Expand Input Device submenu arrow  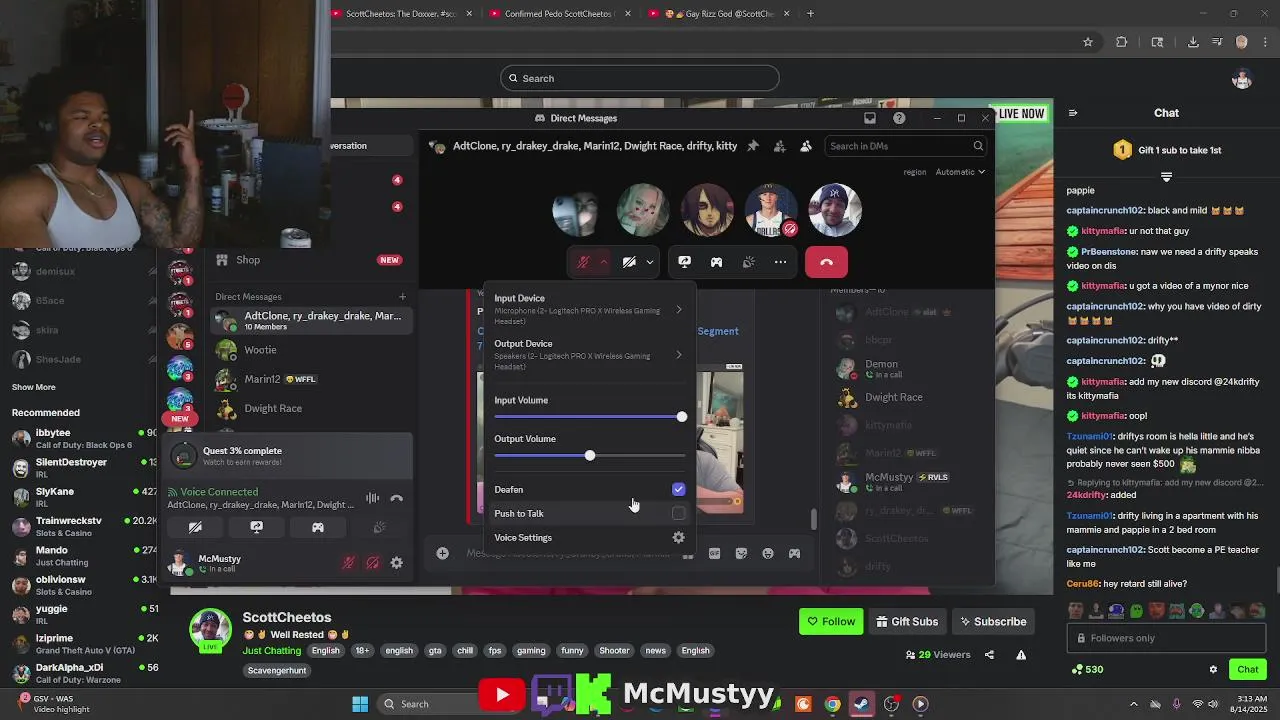(x=679, y=310)
